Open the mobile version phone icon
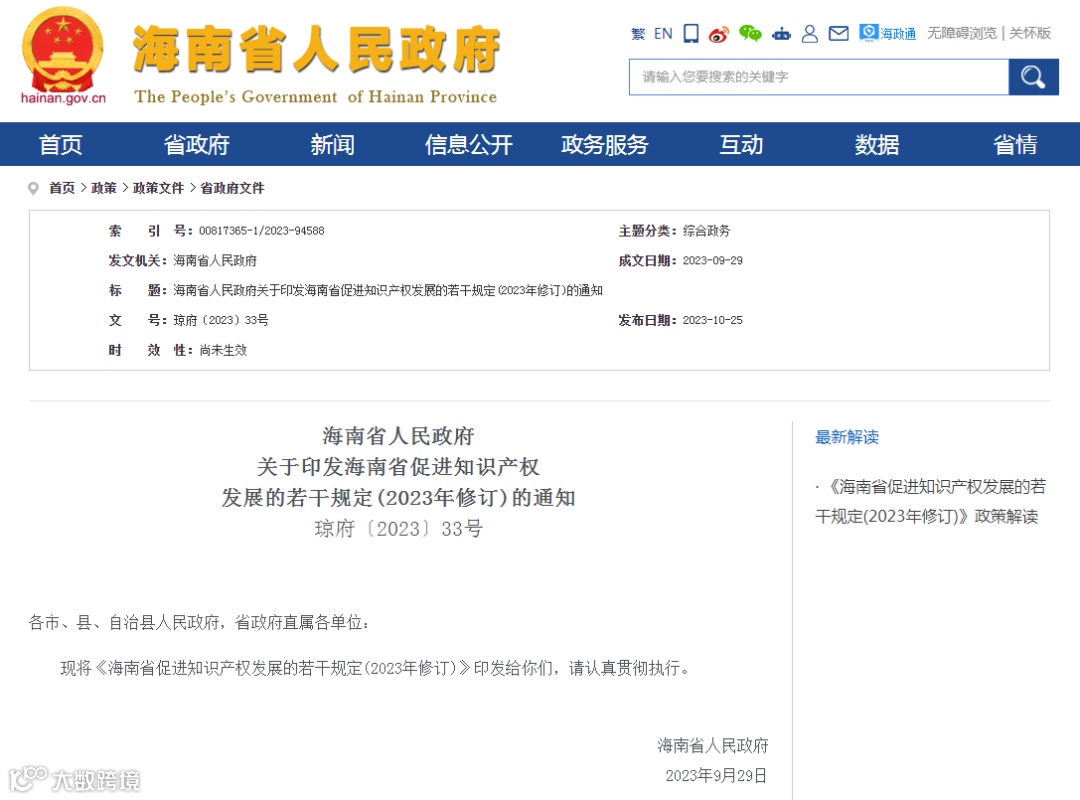 [x=691, y=33]
